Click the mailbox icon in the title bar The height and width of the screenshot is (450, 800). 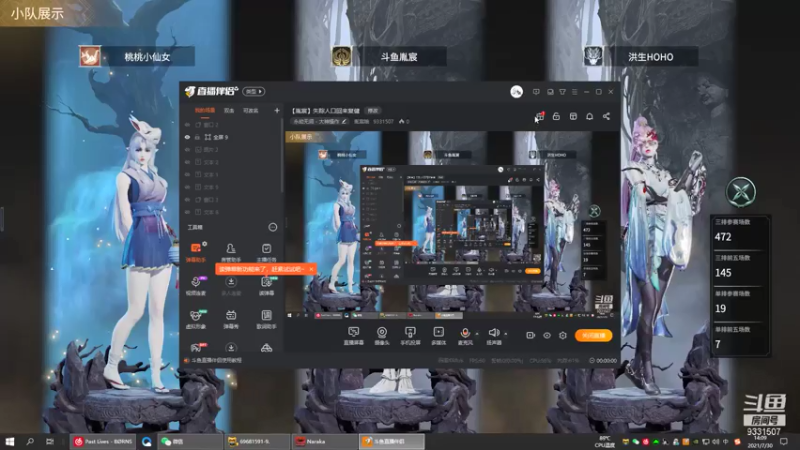(x=550, y=92)
